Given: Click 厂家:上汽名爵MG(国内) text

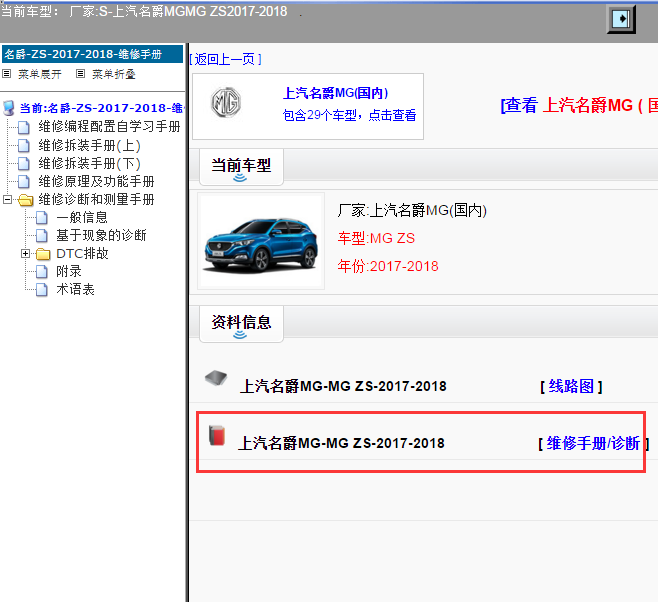Looking at the screenshot, I should tap(412, 210).
